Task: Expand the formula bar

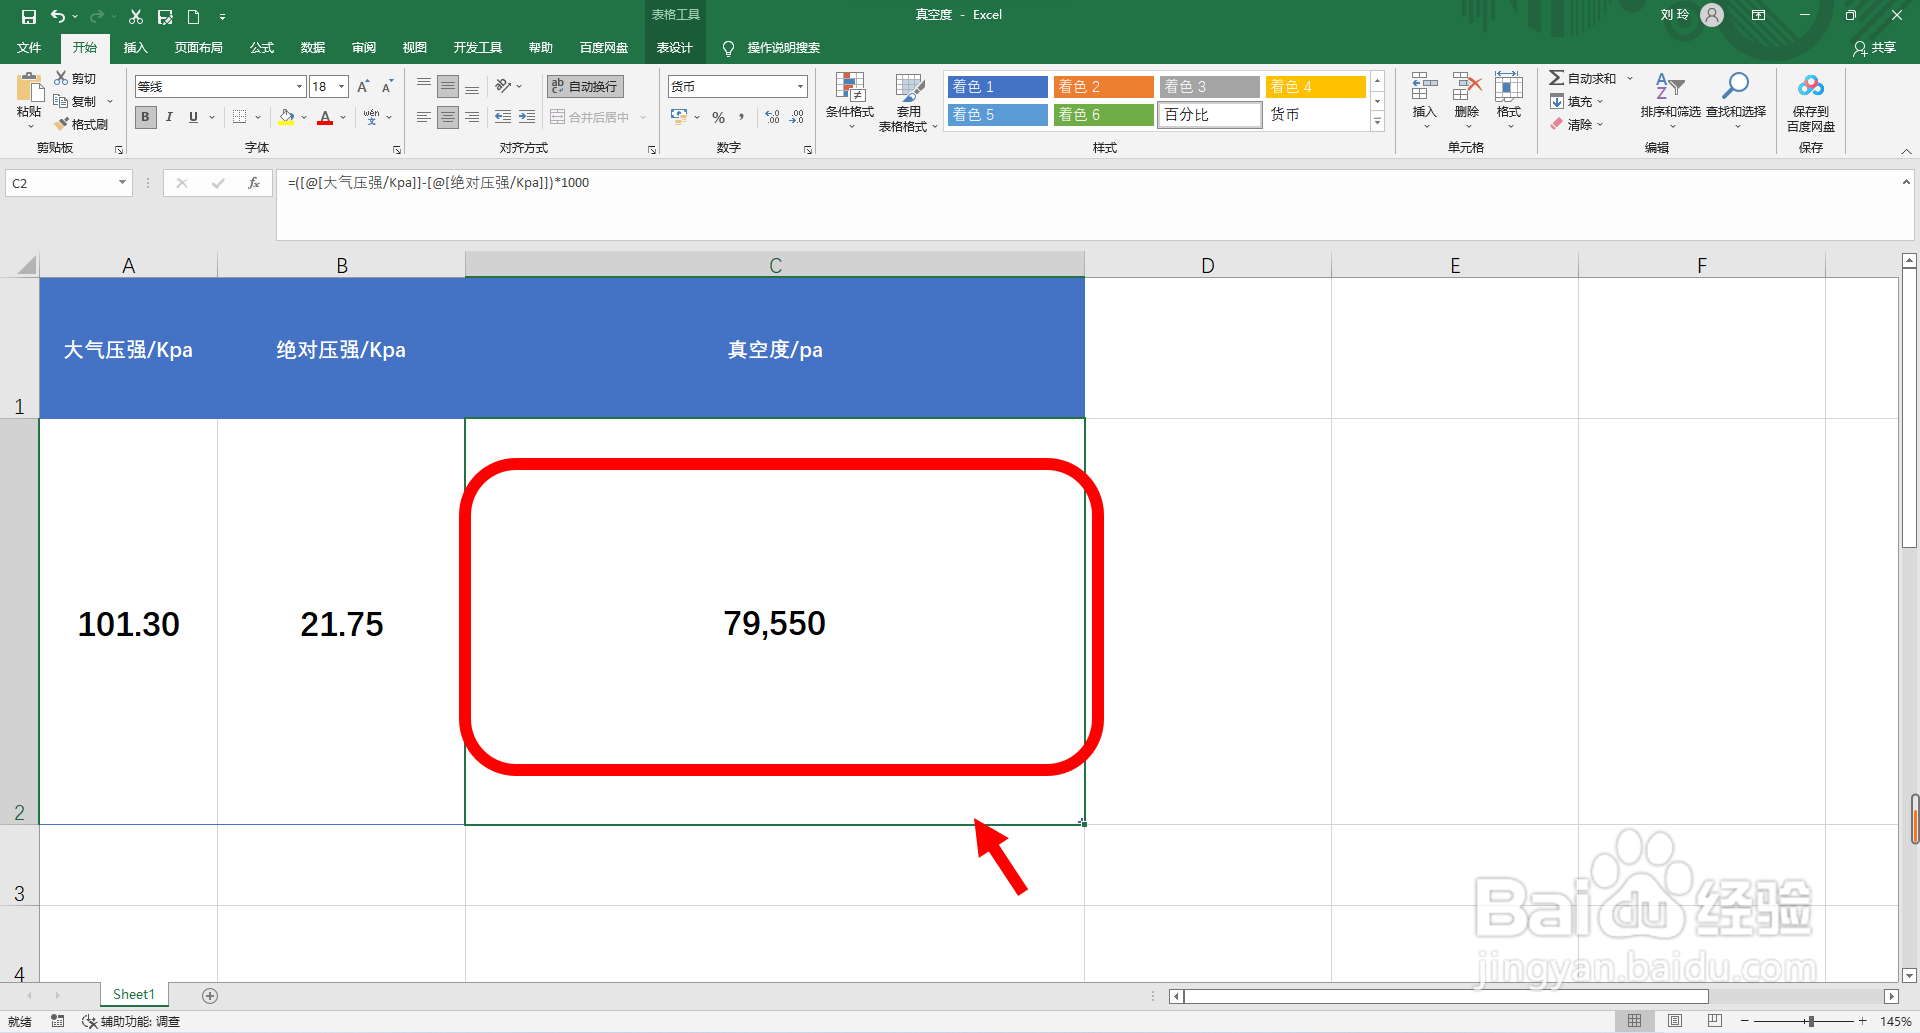Action: [x=1906, y=182]
